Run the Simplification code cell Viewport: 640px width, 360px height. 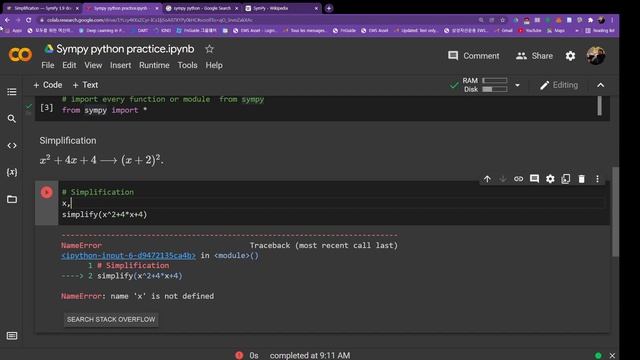point(47,192)
